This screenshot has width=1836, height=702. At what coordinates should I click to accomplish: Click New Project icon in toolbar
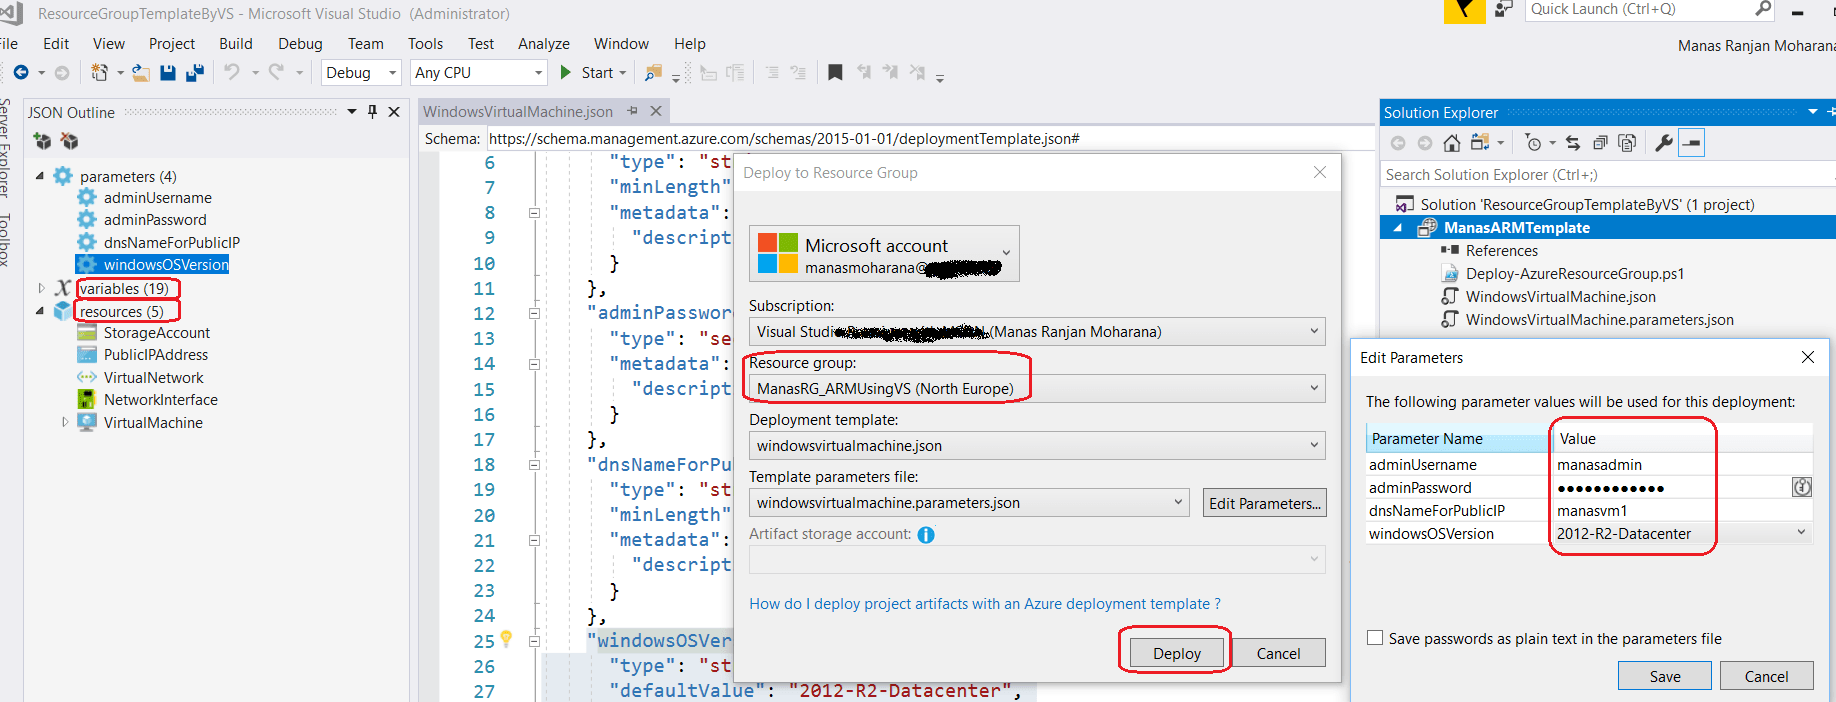click(x=99, y=72)
